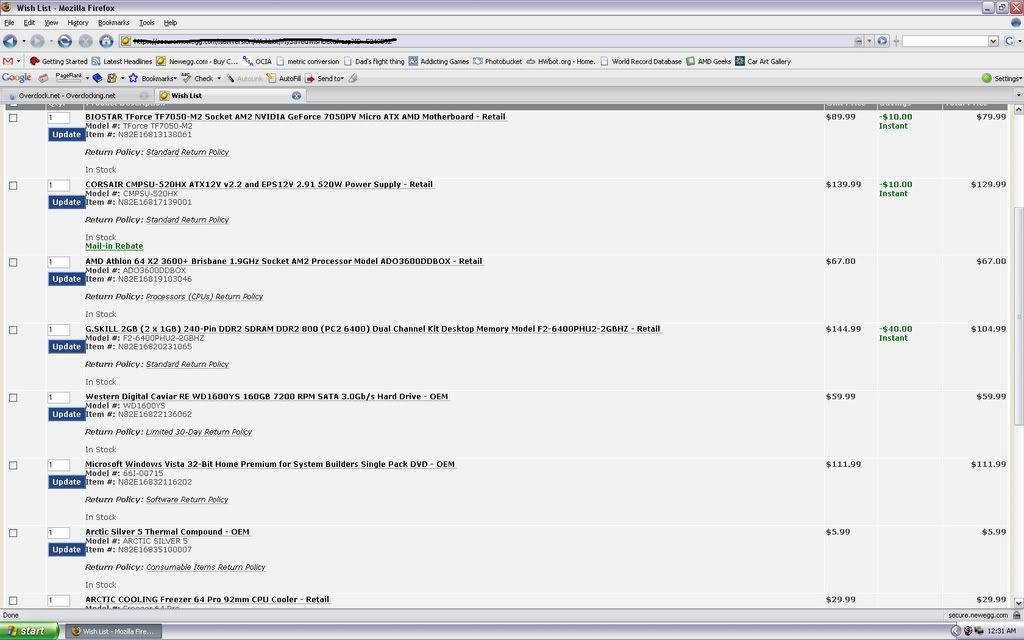Open the World Record Database bookmark
The width and height of the screenshot is (1024, 640).
[641, 61]
